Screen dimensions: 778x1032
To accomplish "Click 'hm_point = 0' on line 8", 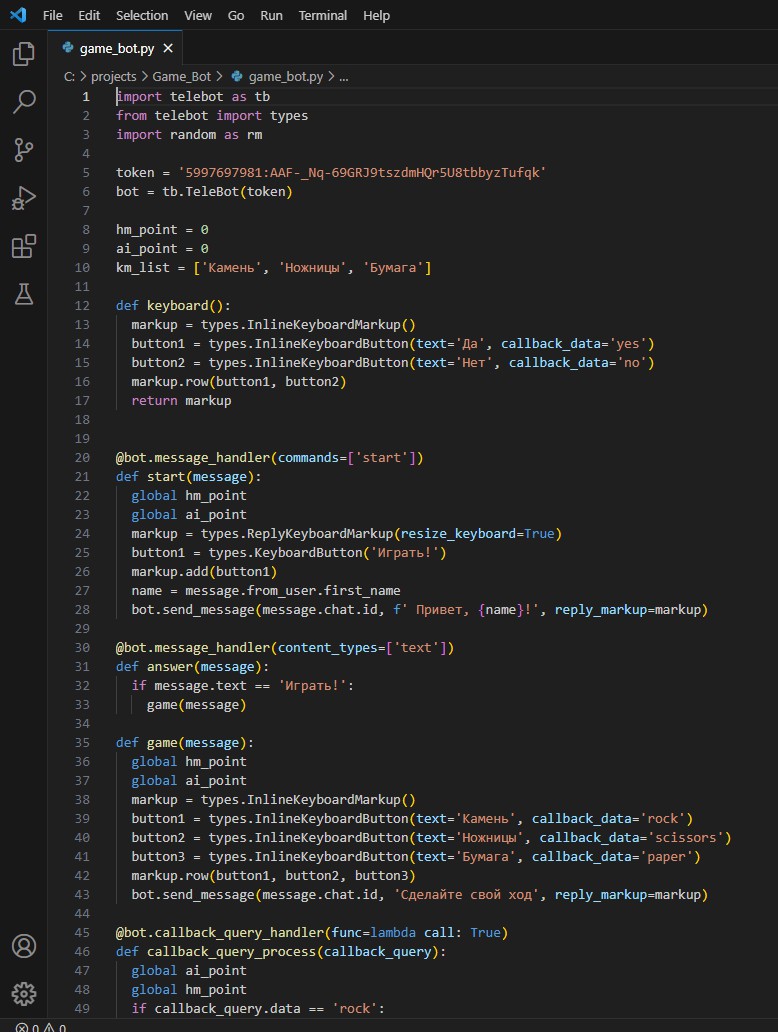I will (162, 230).
